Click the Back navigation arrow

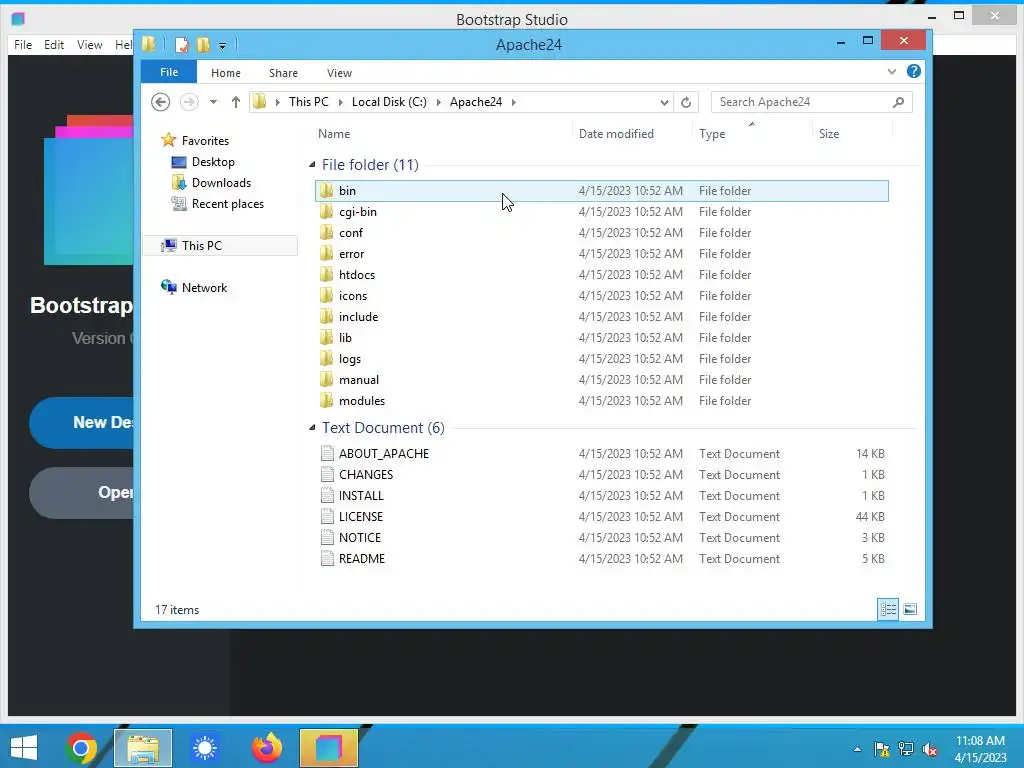point(161,102)
